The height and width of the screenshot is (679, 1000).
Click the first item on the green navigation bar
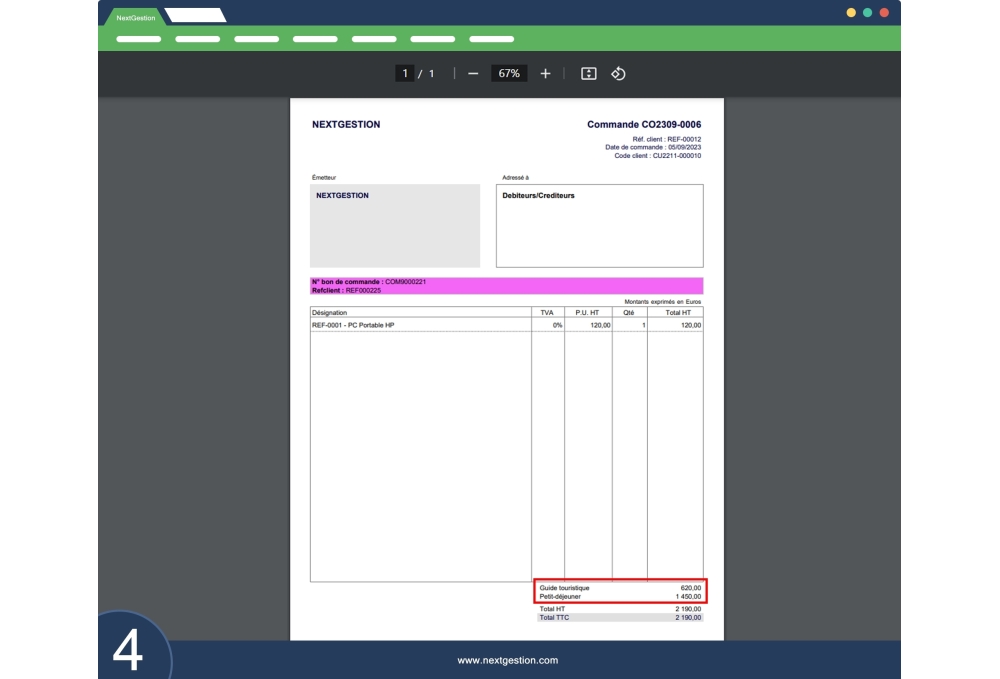(x=137, y=39)
